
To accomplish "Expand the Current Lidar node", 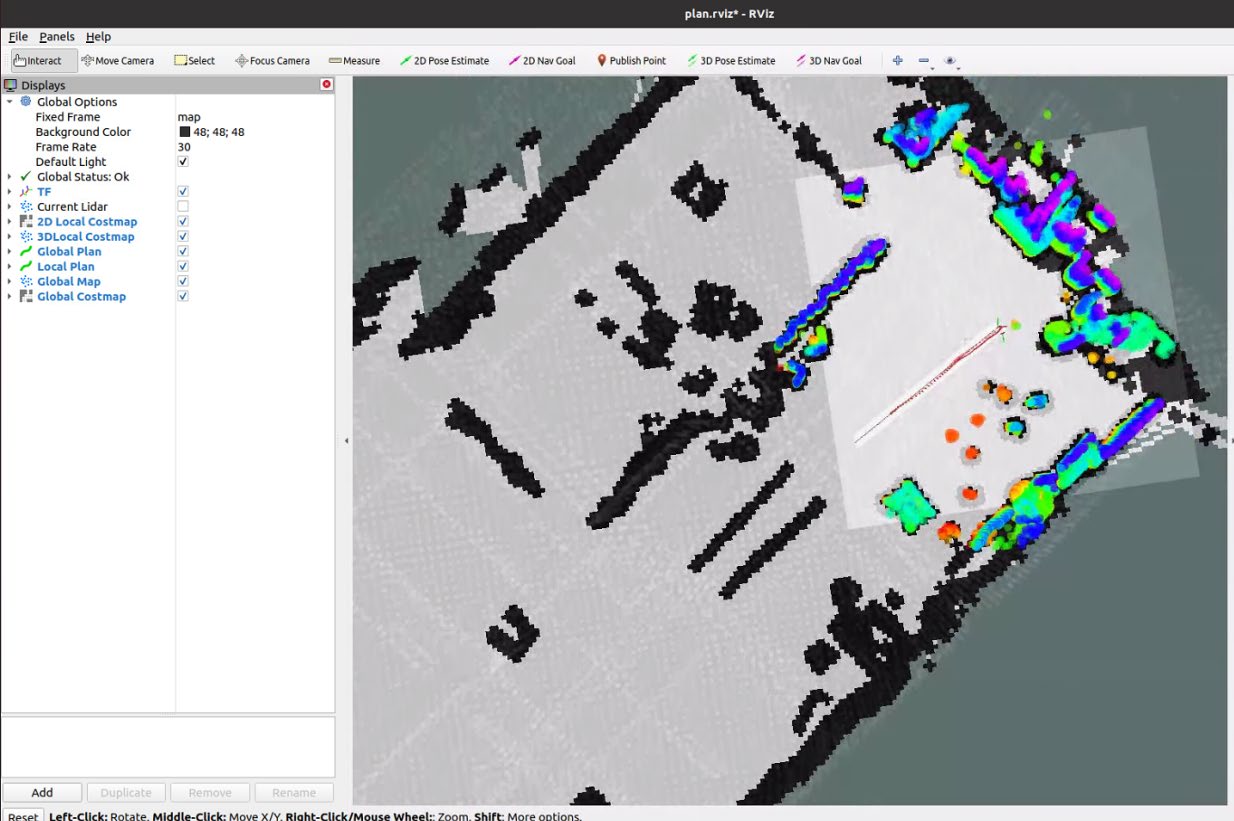I will tap(9, 207).
